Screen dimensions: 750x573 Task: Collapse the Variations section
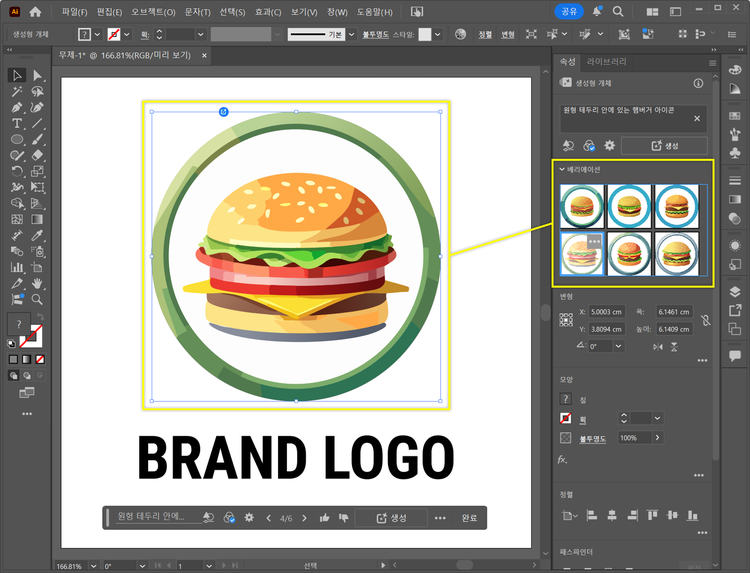coord(562,169)
